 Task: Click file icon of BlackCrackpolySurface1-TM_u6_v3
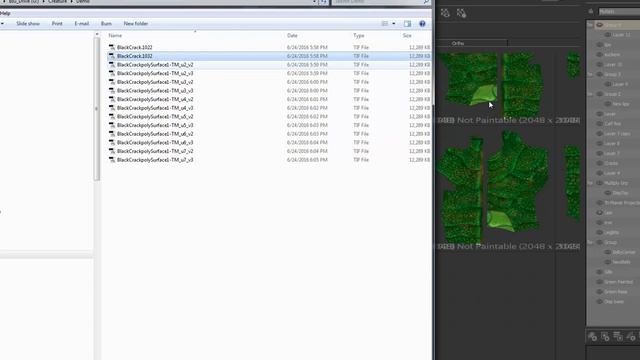point(112,142)
